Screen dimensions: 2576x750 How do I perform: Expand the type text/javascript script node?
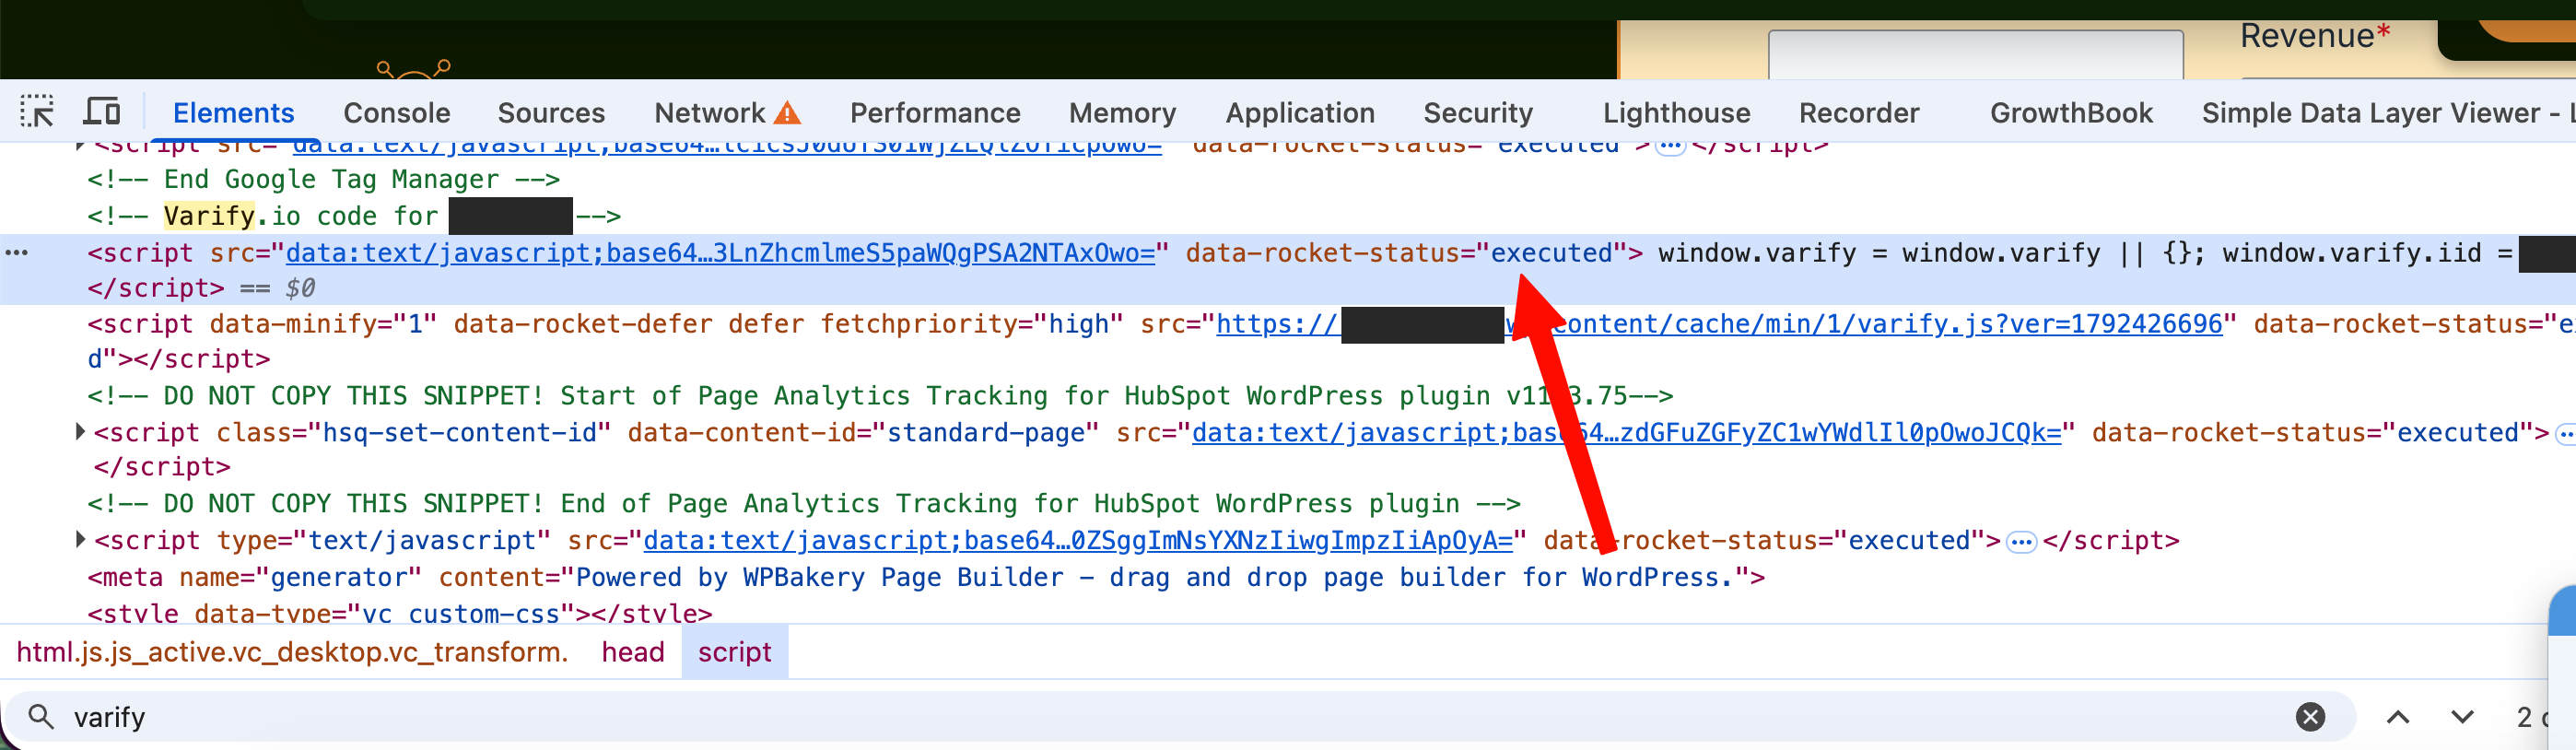pos(80,540)
